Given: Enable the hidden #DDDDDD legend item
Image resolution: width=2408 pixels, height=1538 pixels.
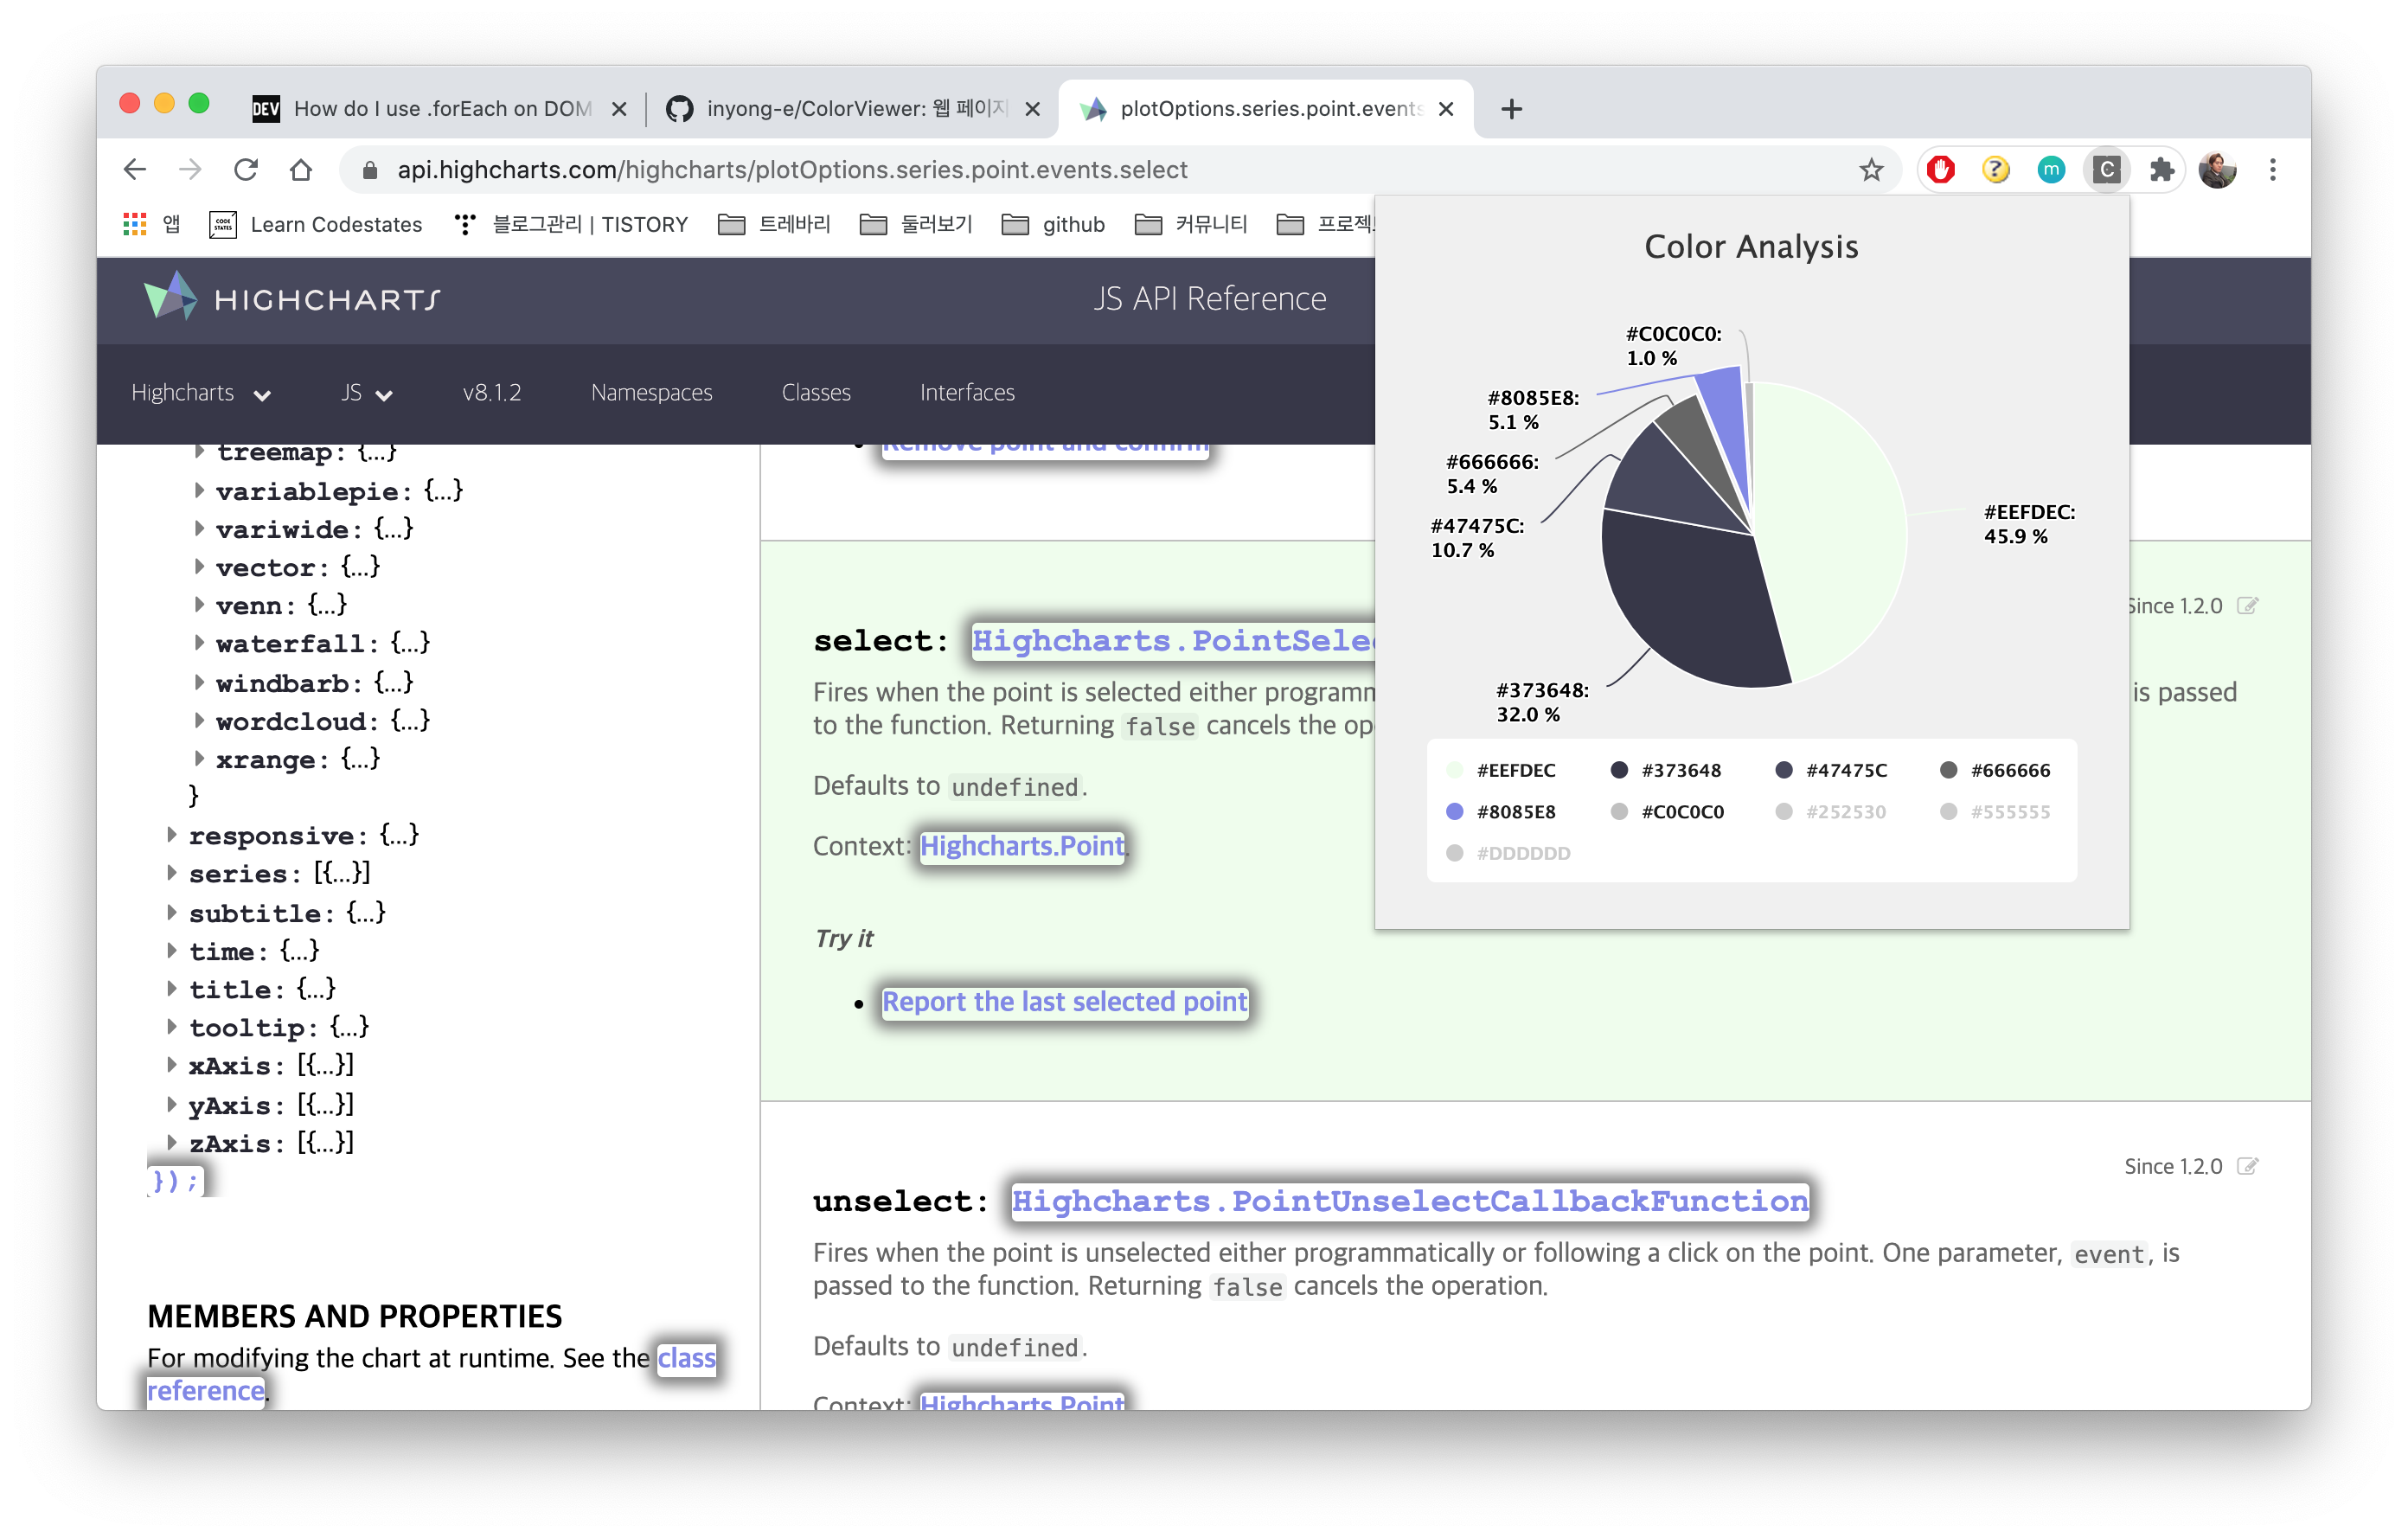Looking at the screenshot, I should 1509,853.
